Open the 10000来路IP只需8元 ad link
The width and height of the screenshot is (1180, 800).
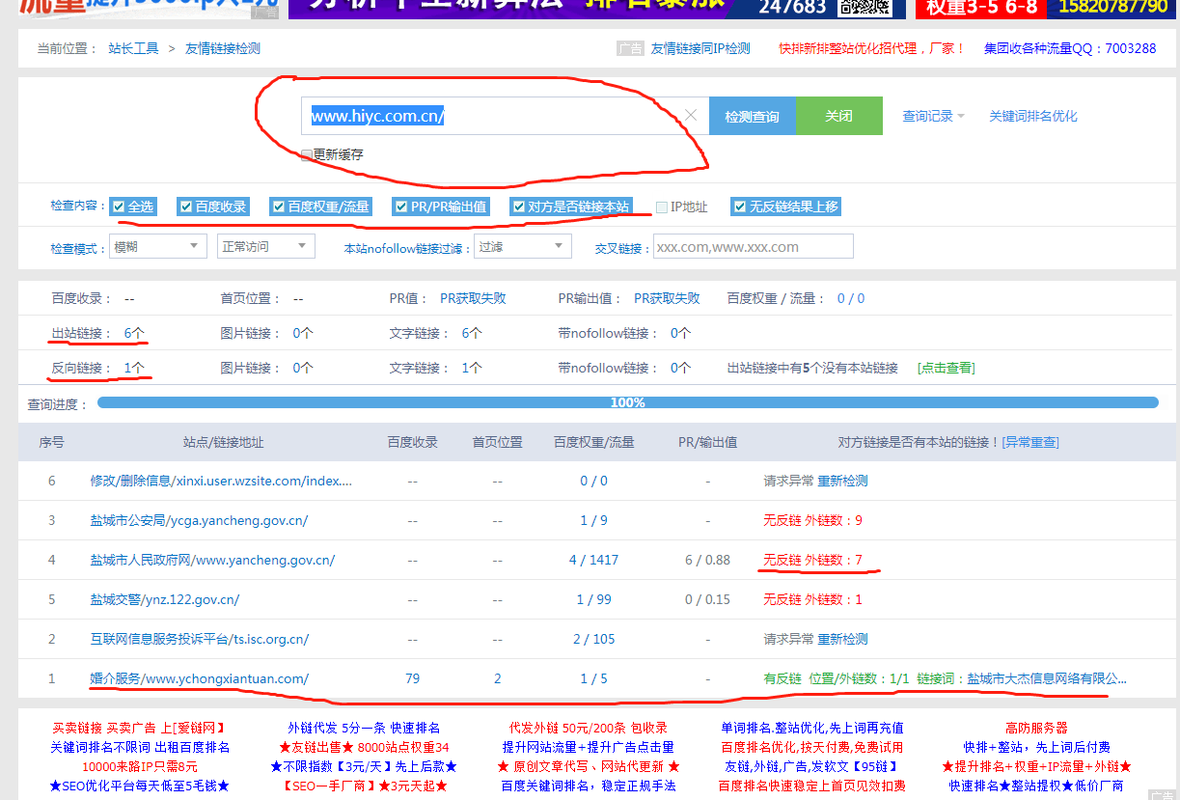(139, 767)
